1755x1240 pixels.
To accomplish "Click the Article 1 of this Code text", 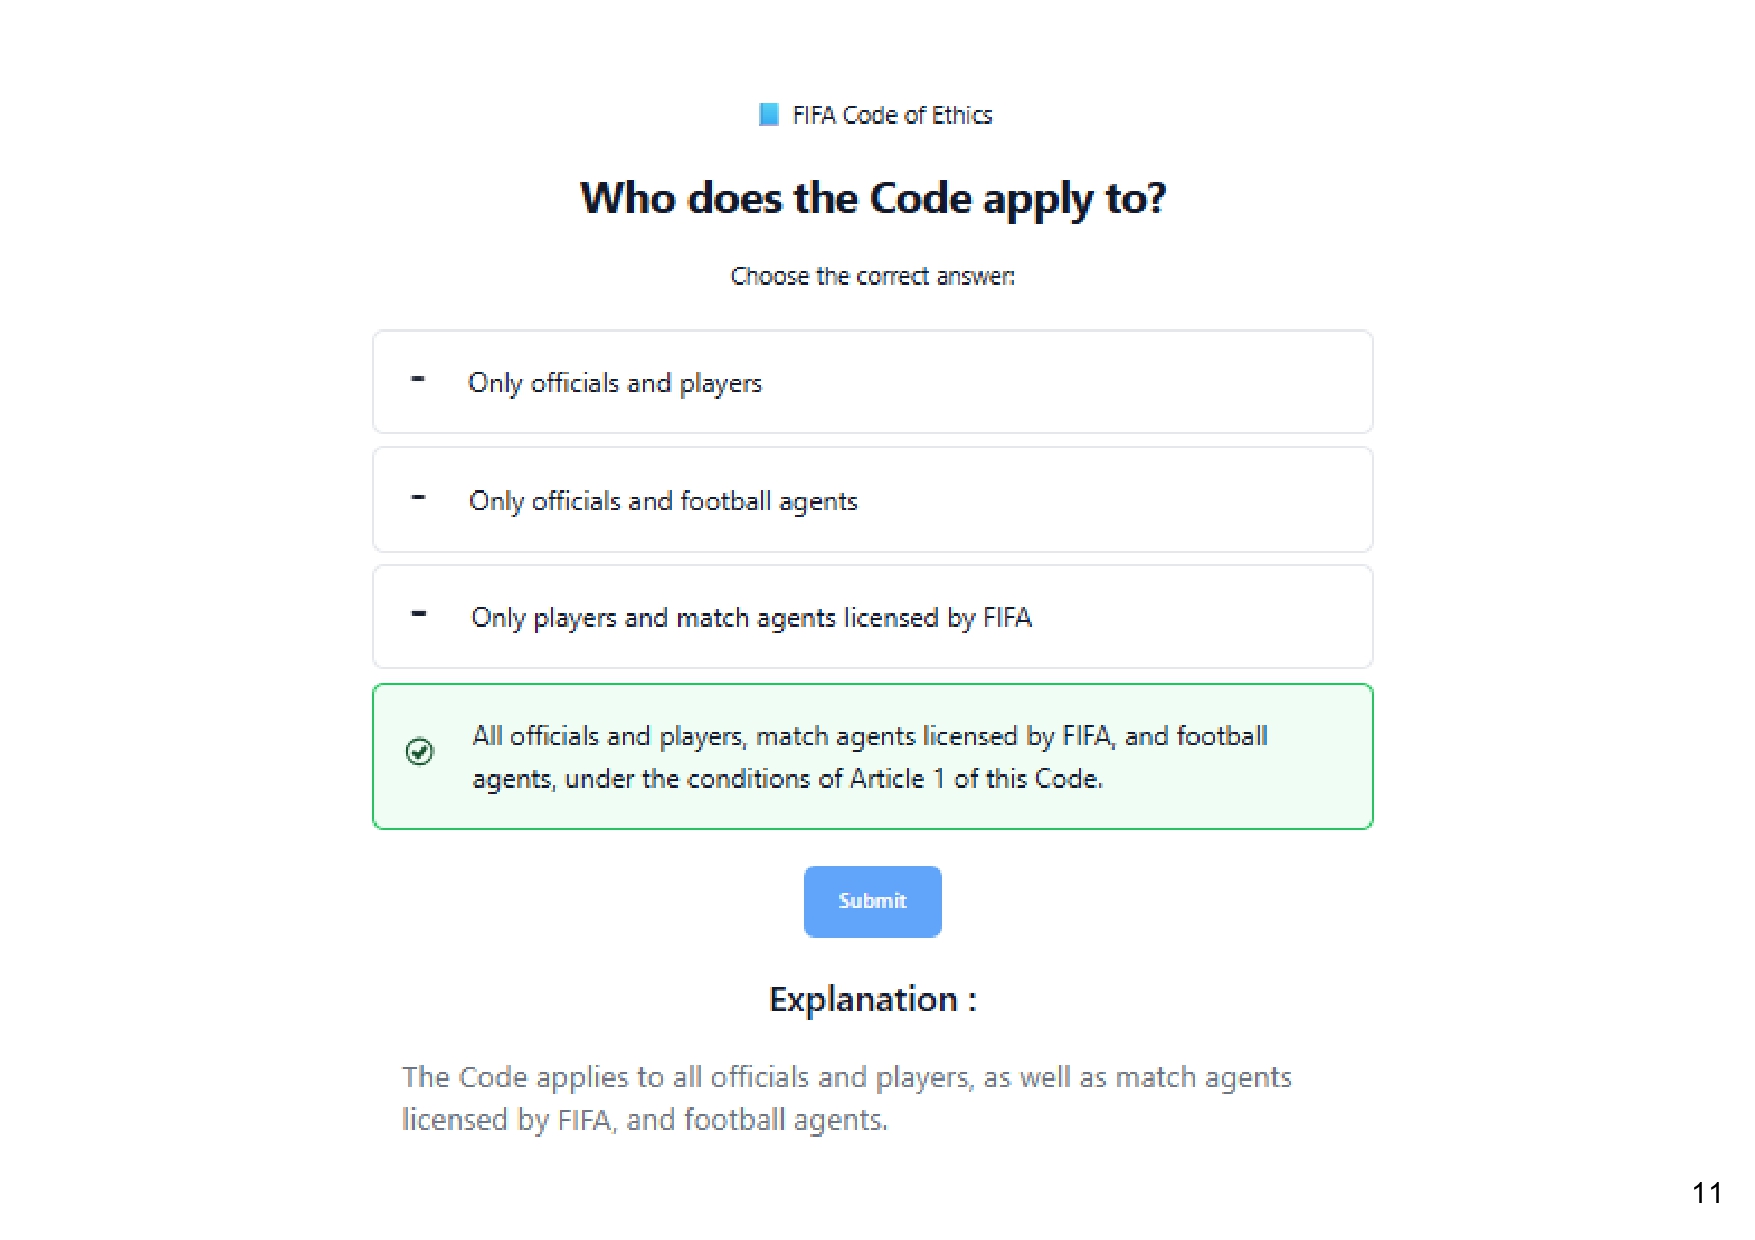I will (975, 779).
